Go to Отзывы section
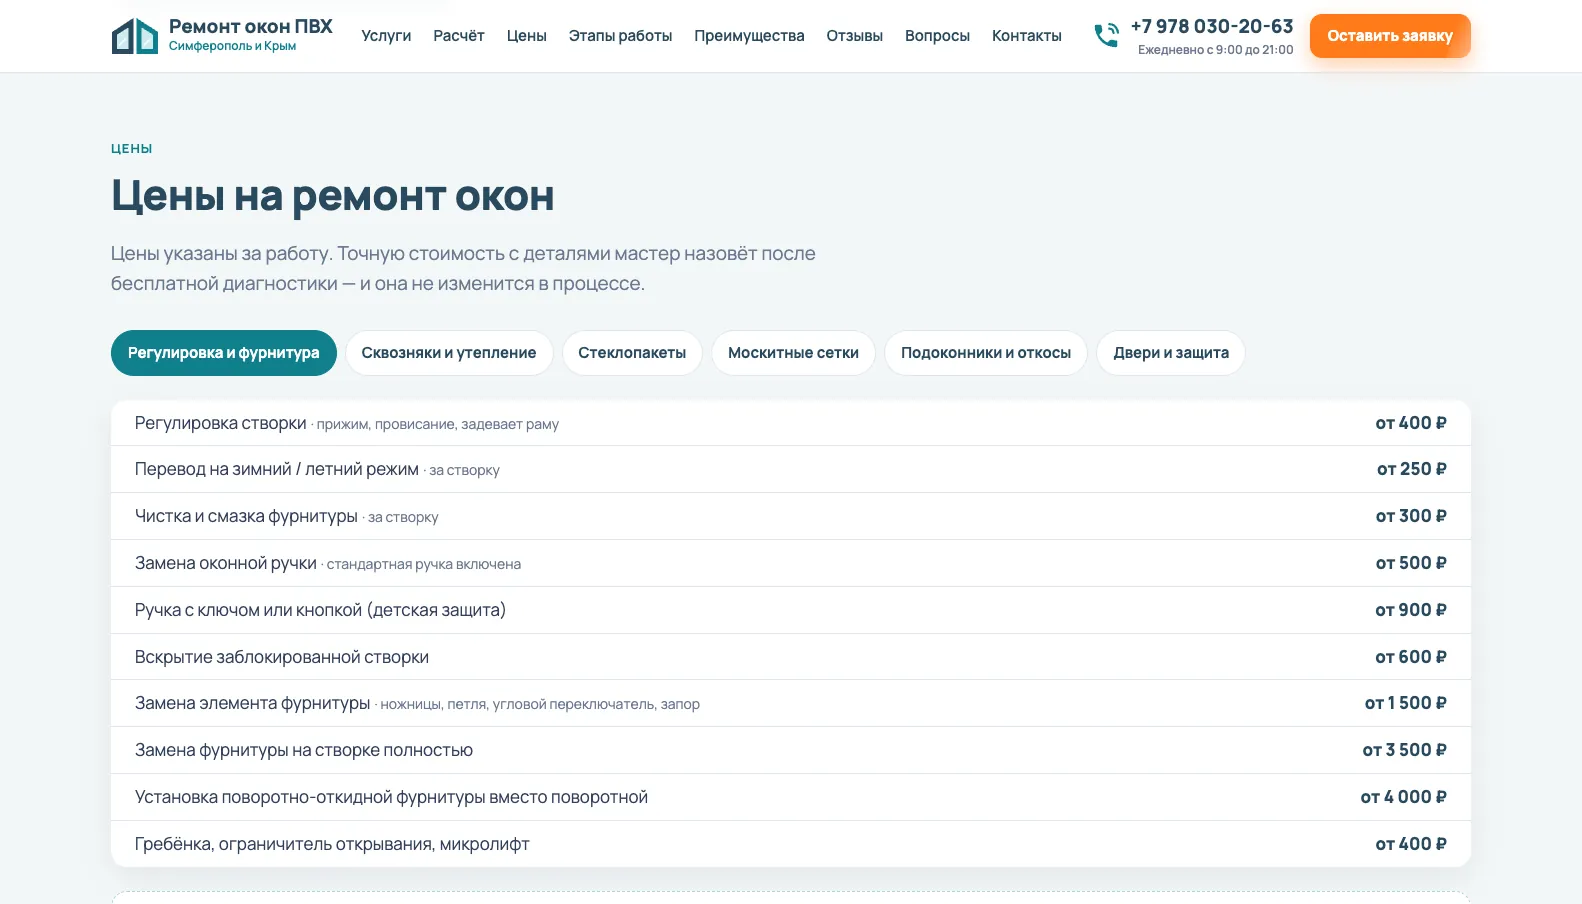This screenshot has height=904, width=1582. point(855,36)
